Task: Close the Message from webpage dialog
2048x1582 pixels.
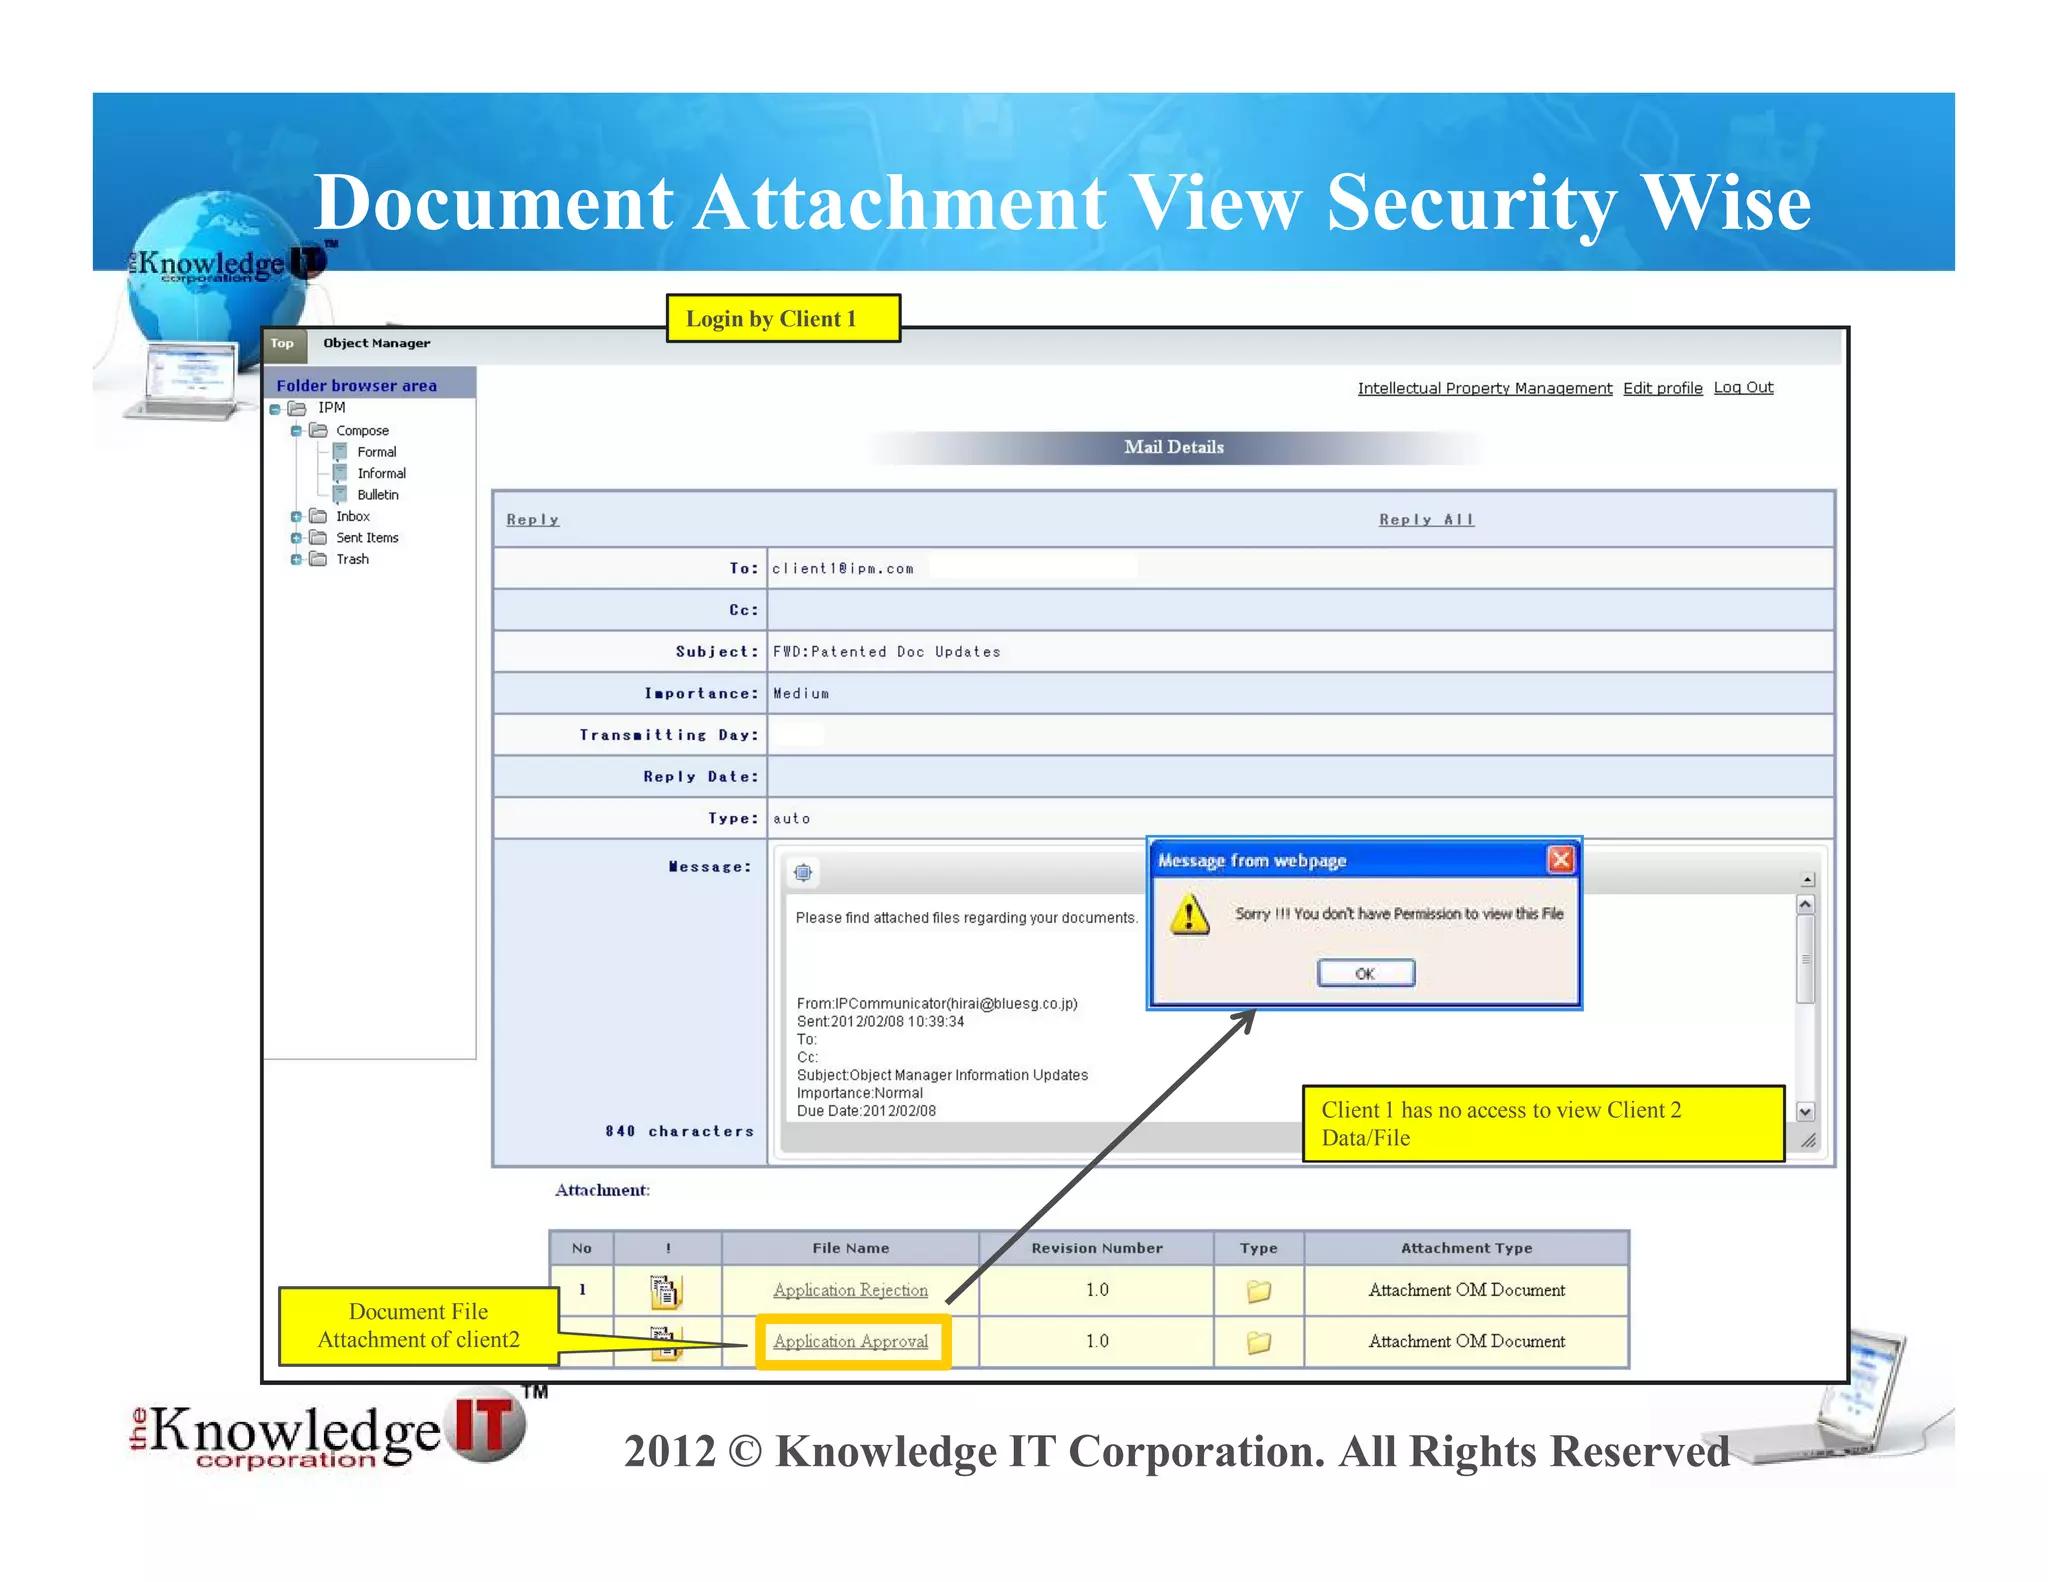Action: [x=1560, y=860]
